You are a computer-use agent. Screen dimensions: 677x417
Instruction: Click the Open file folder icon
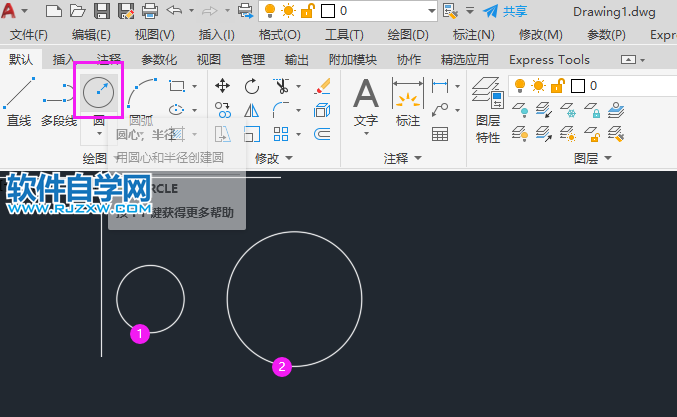pyautogui.click(x=77, y=11)
